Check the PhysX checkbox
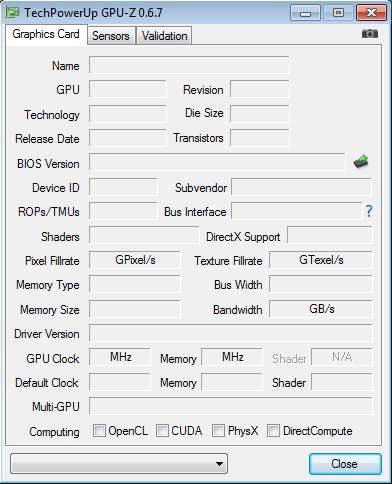Image resolution: width=392 pixels, height=484 pixels. (218, 430)
